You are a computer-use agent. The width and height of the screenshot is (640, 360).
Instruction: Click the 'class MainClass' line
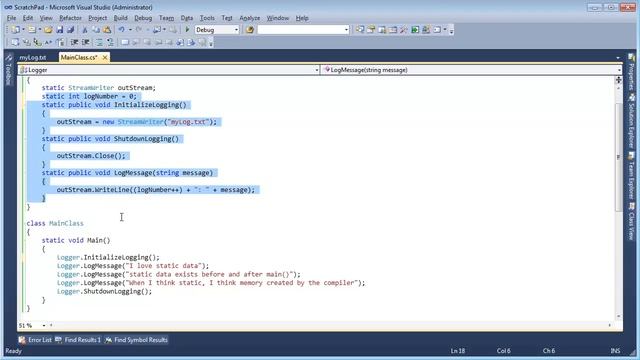point(55,223)
